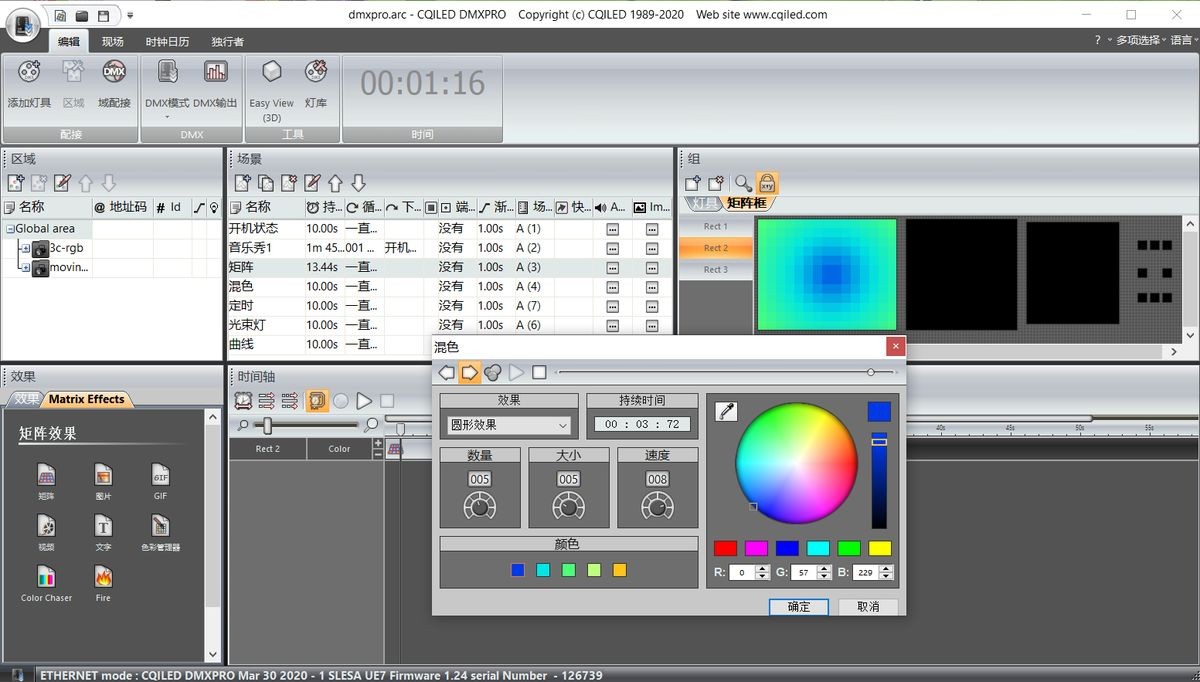
Task: Toggle the Rect 2 group button
Action: (715, 248)
